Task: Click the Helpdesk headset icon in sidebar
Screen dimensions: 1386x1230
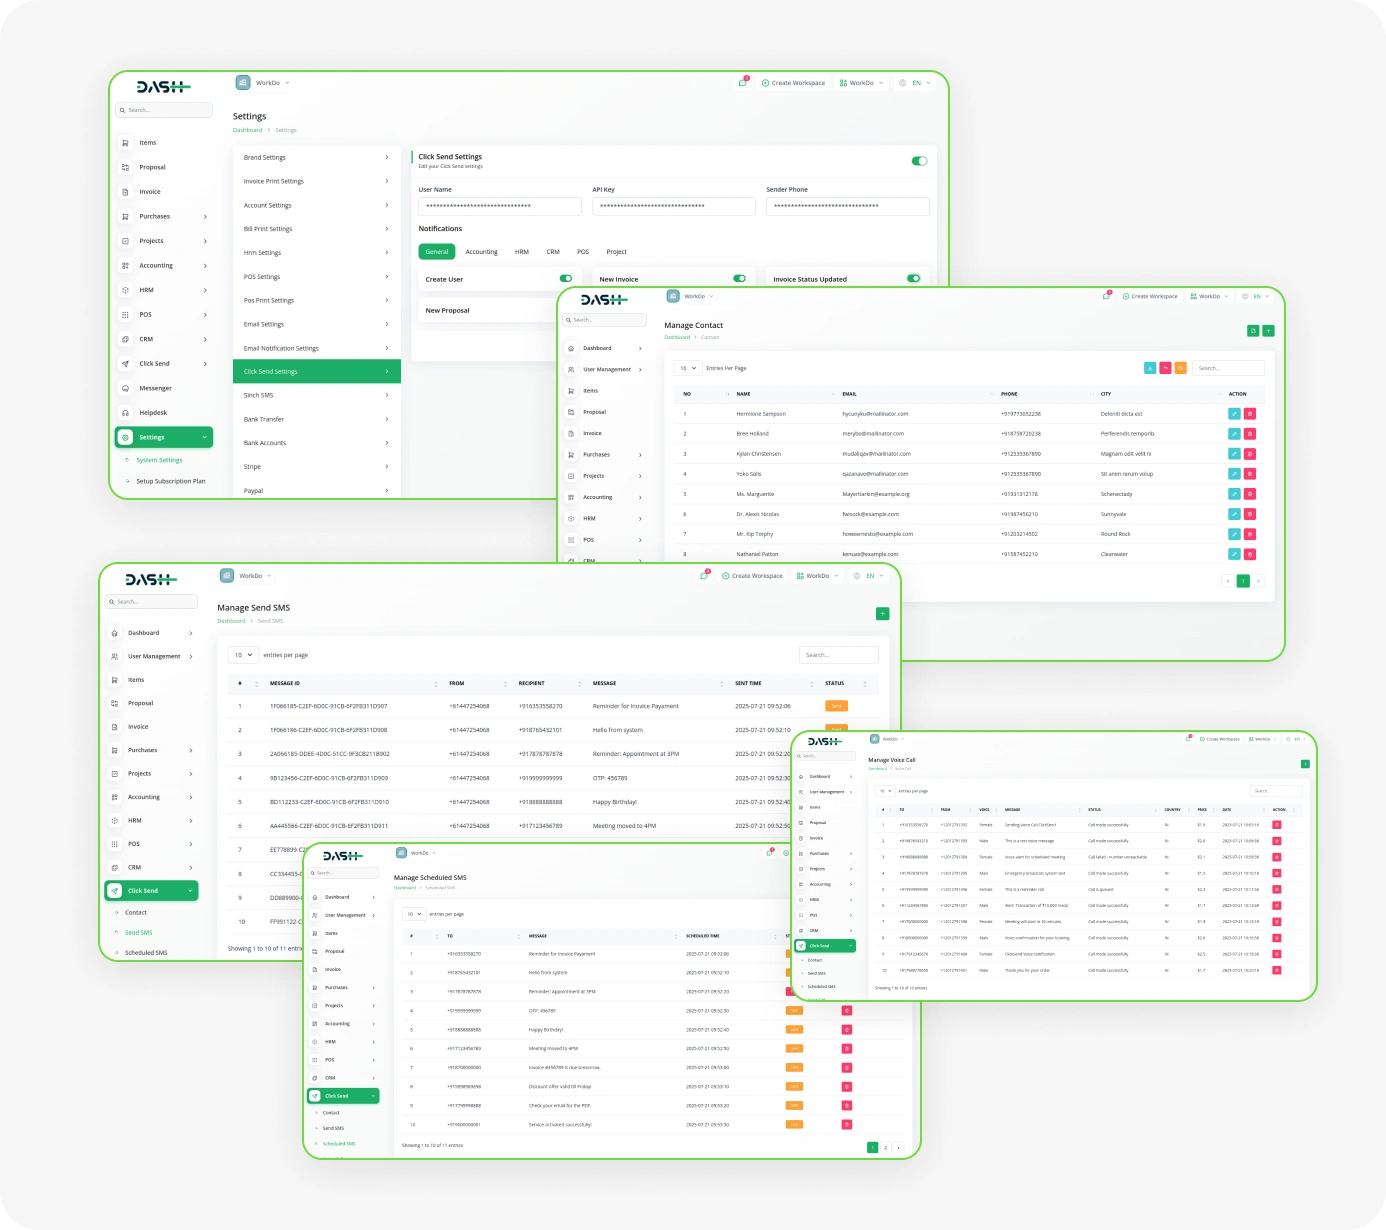Action: (125, 413)
